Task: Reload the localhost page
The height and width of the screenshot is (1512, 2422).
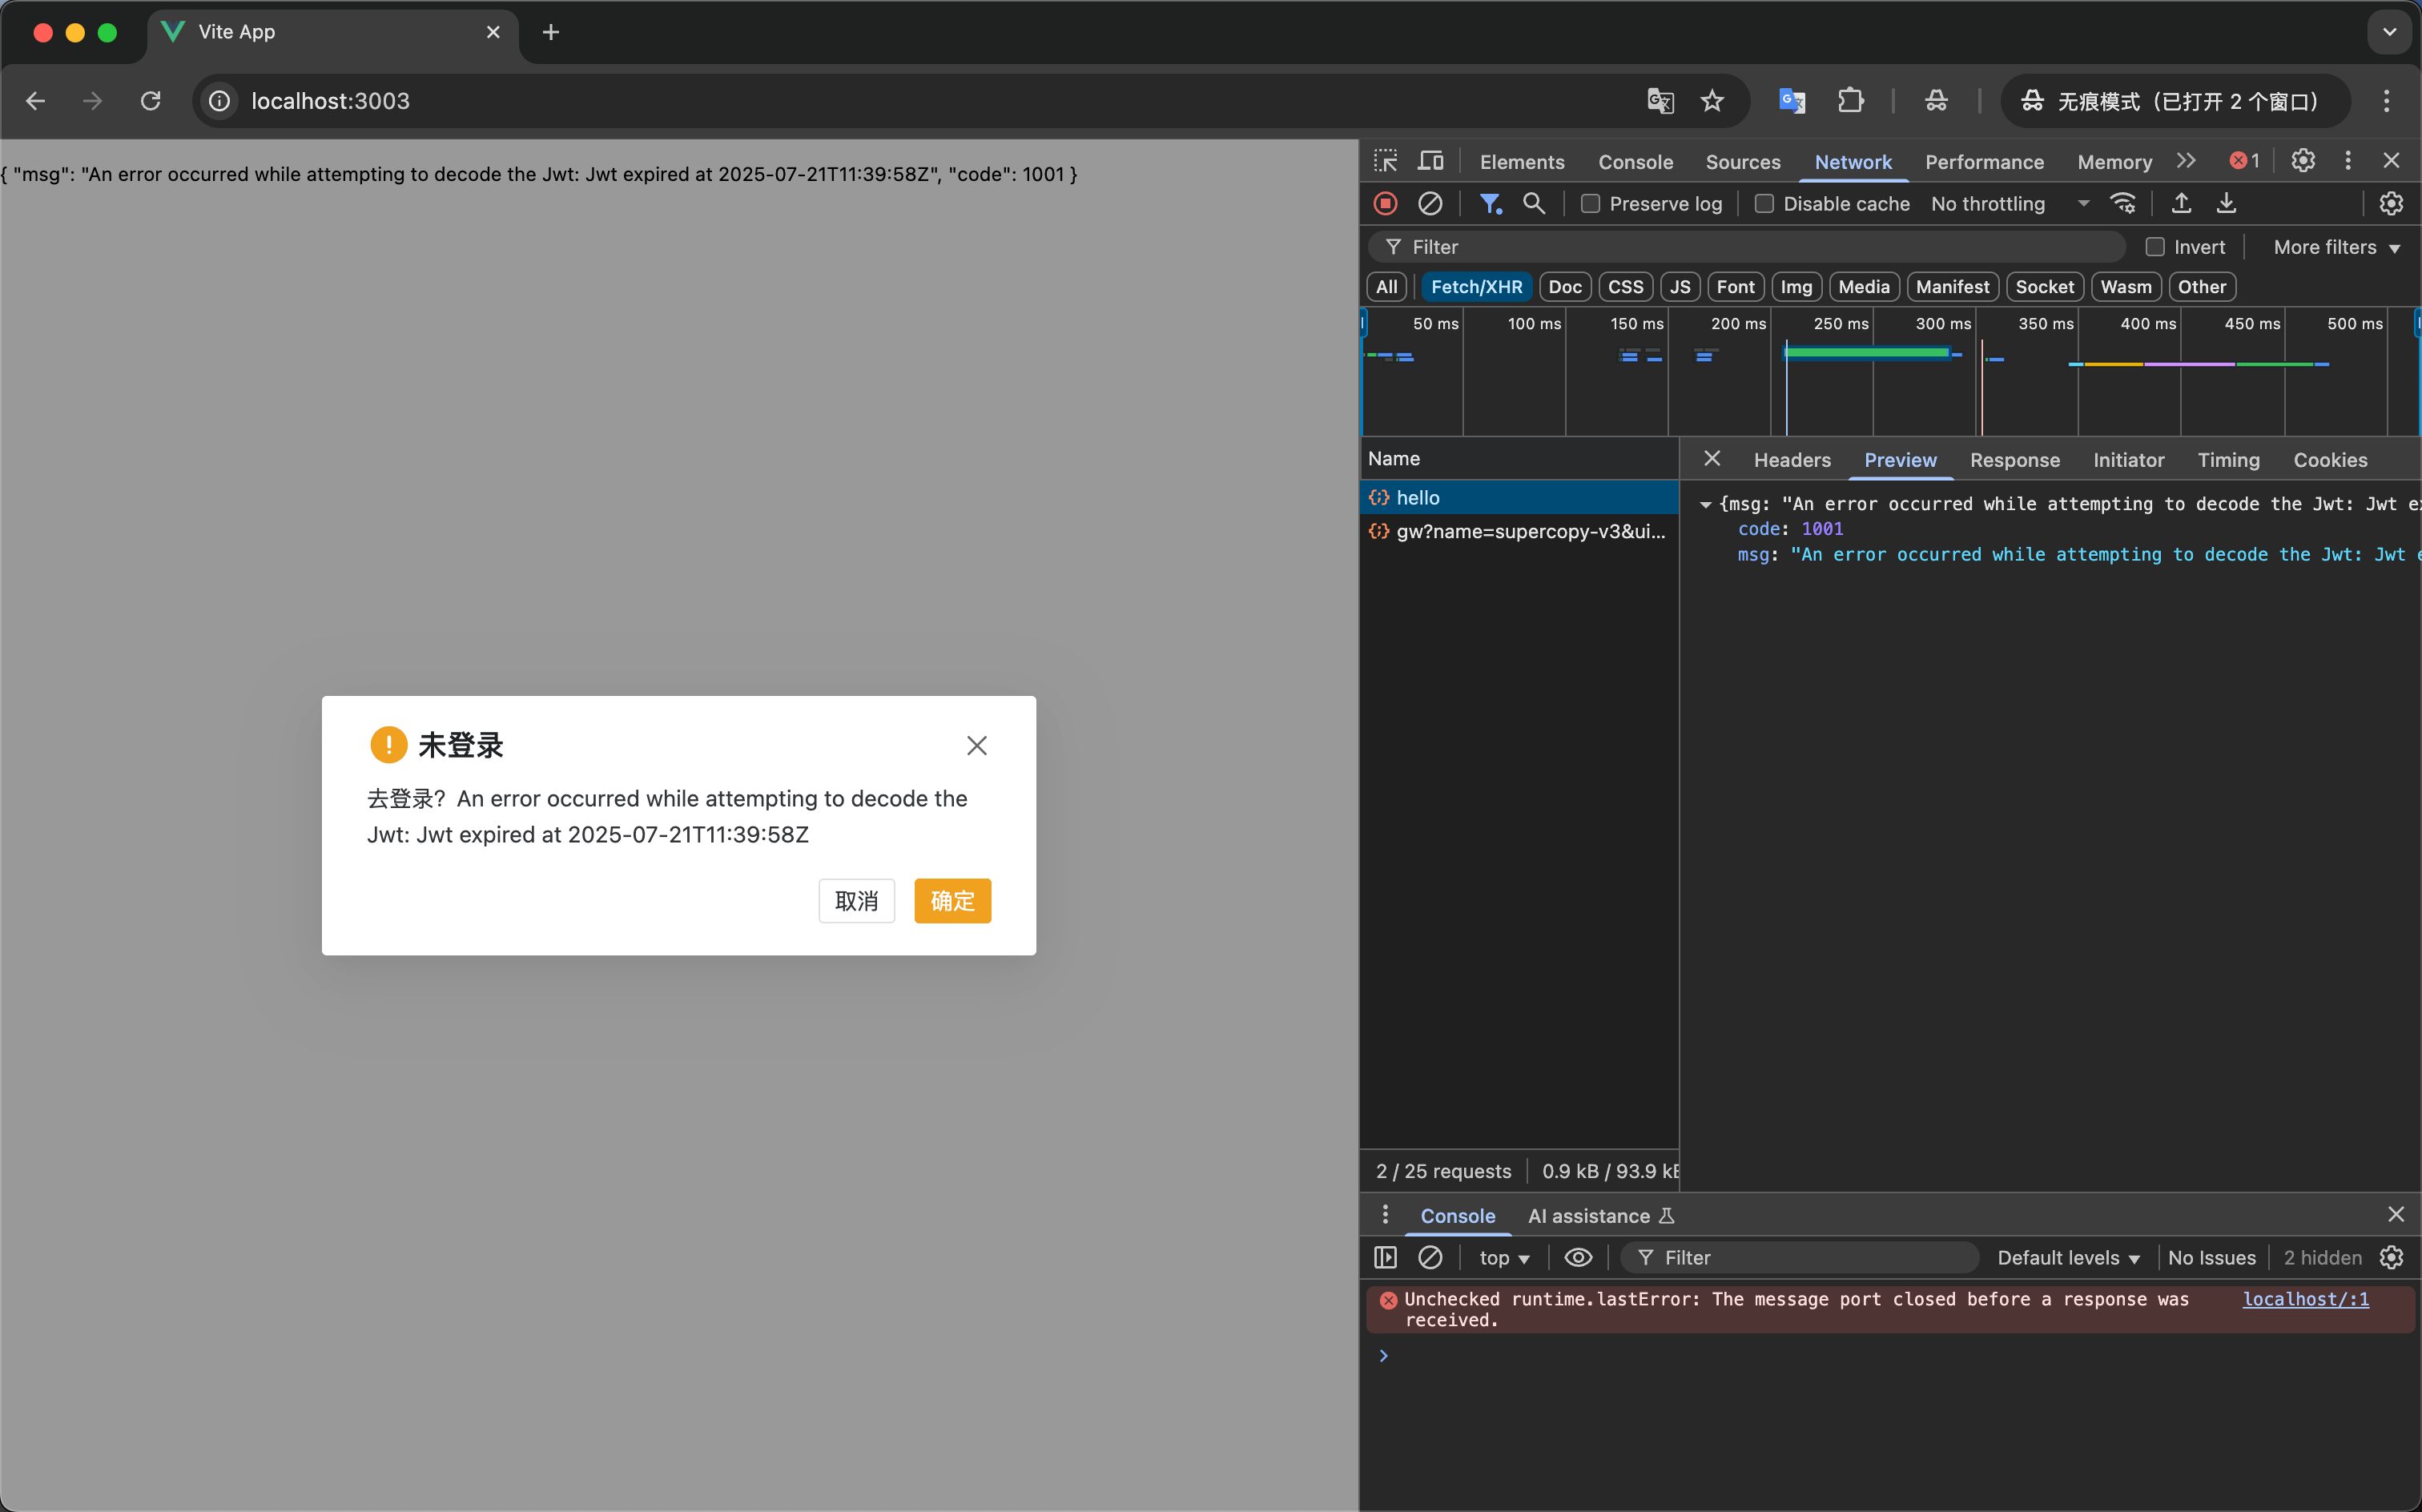Action: pyautogui.click(x=151, y=101)
